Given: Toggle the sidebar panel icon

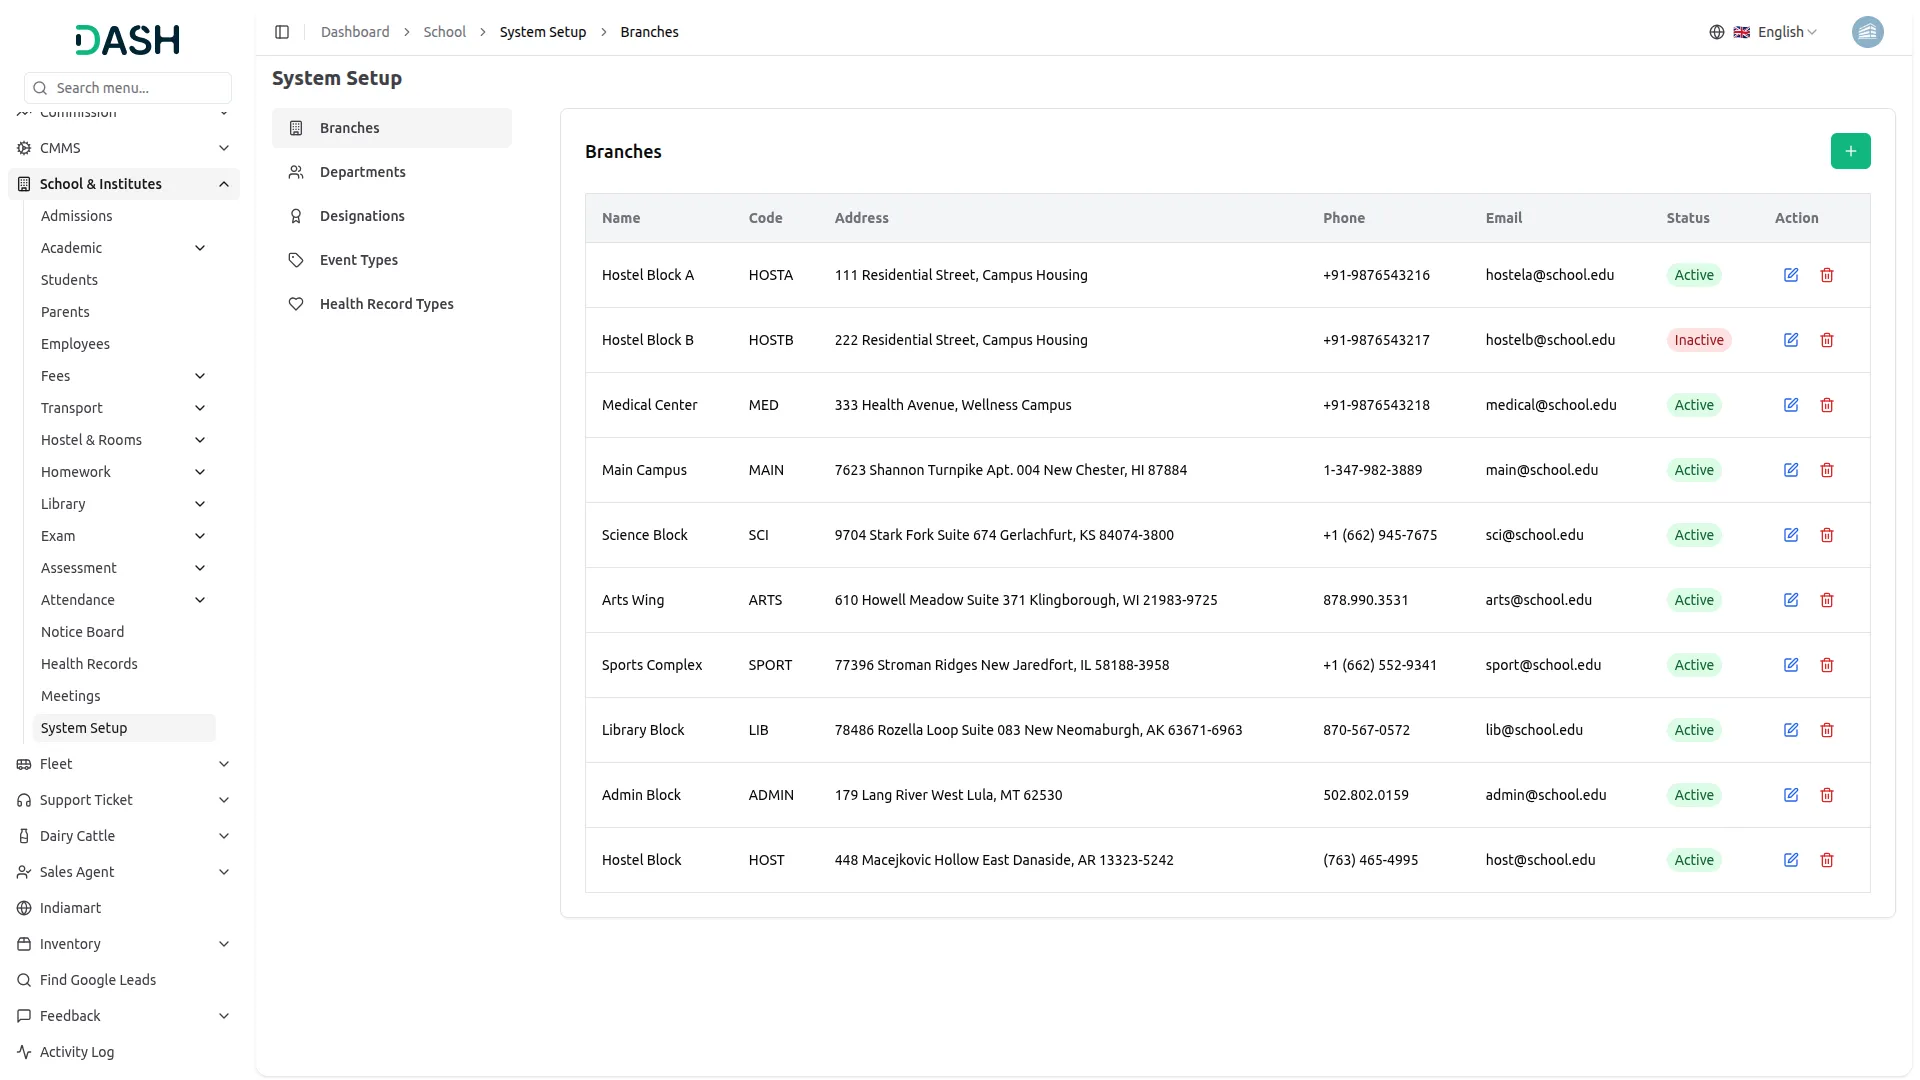Looking at the screenshot, I should (x=282, y=32).
